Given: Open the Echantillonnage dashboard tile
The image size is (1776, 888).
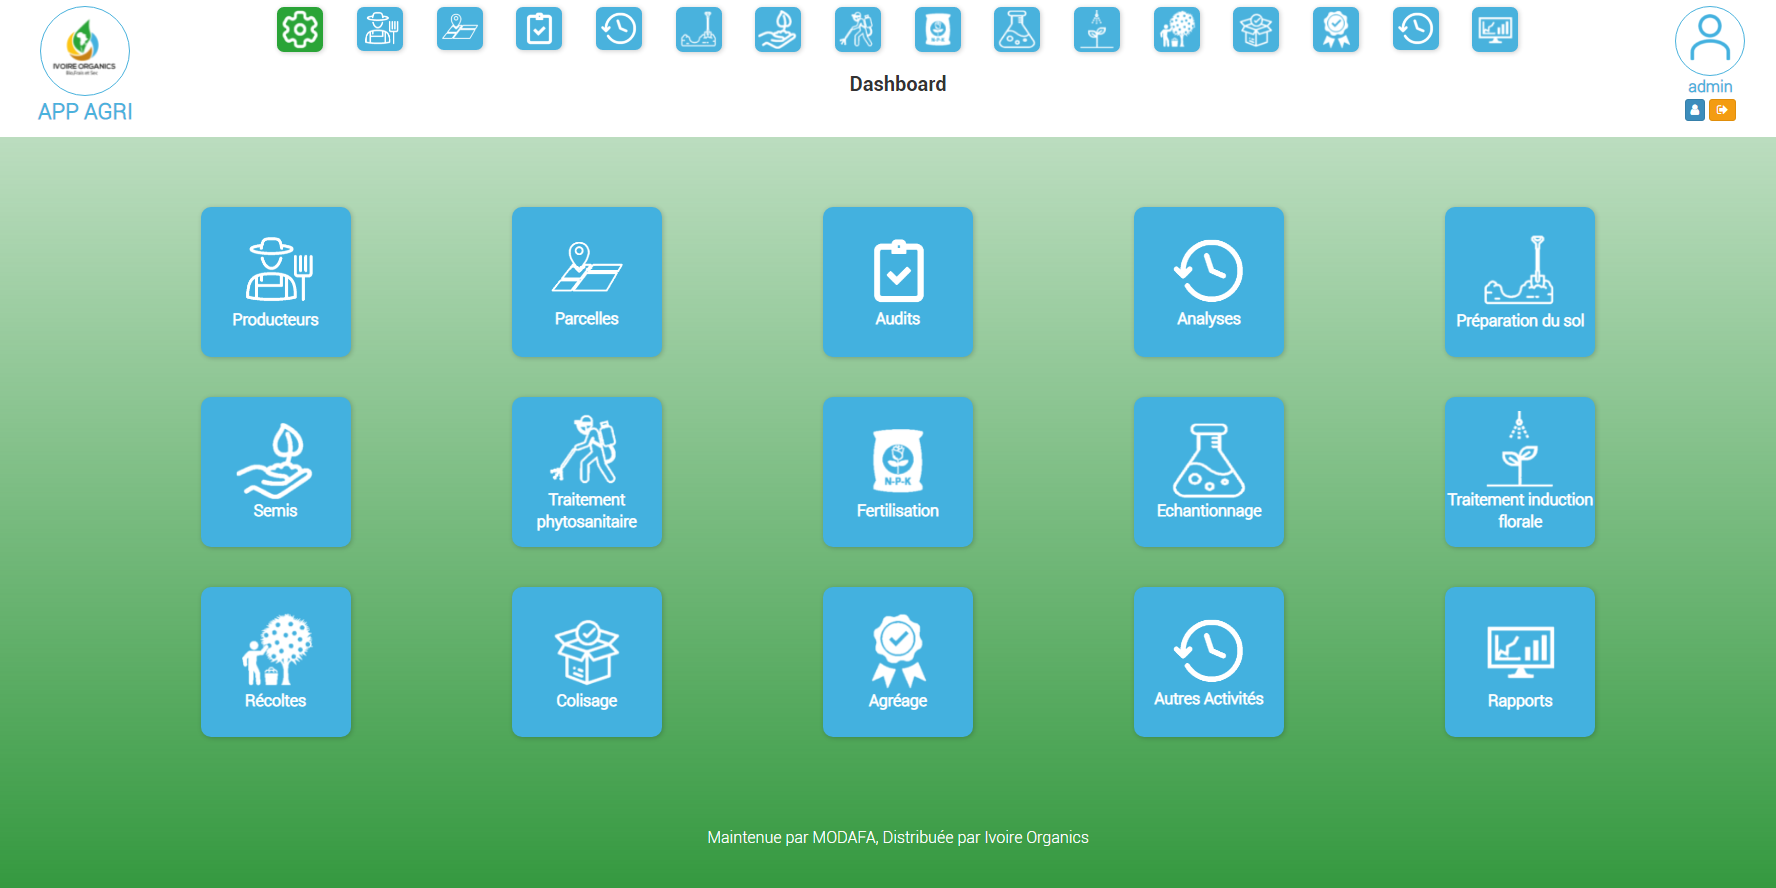Looking at the screenshot, I should pyautogui.click(x=1209, y=472).
